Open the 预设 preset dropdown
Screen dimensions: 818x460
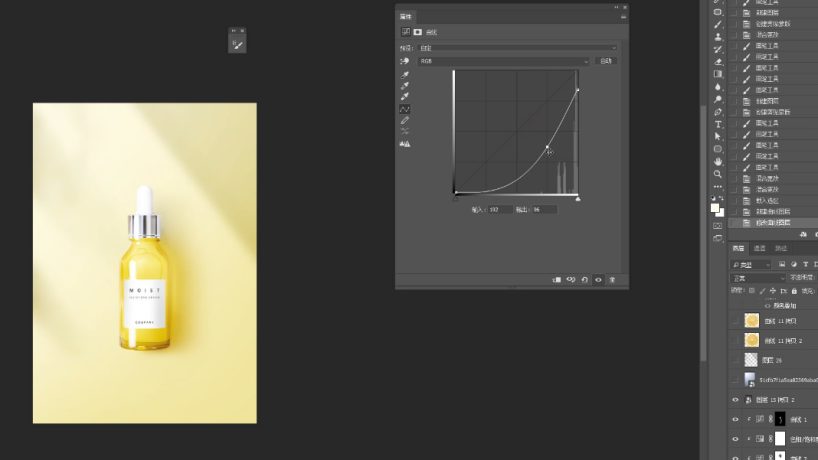(x=518, y=48)
